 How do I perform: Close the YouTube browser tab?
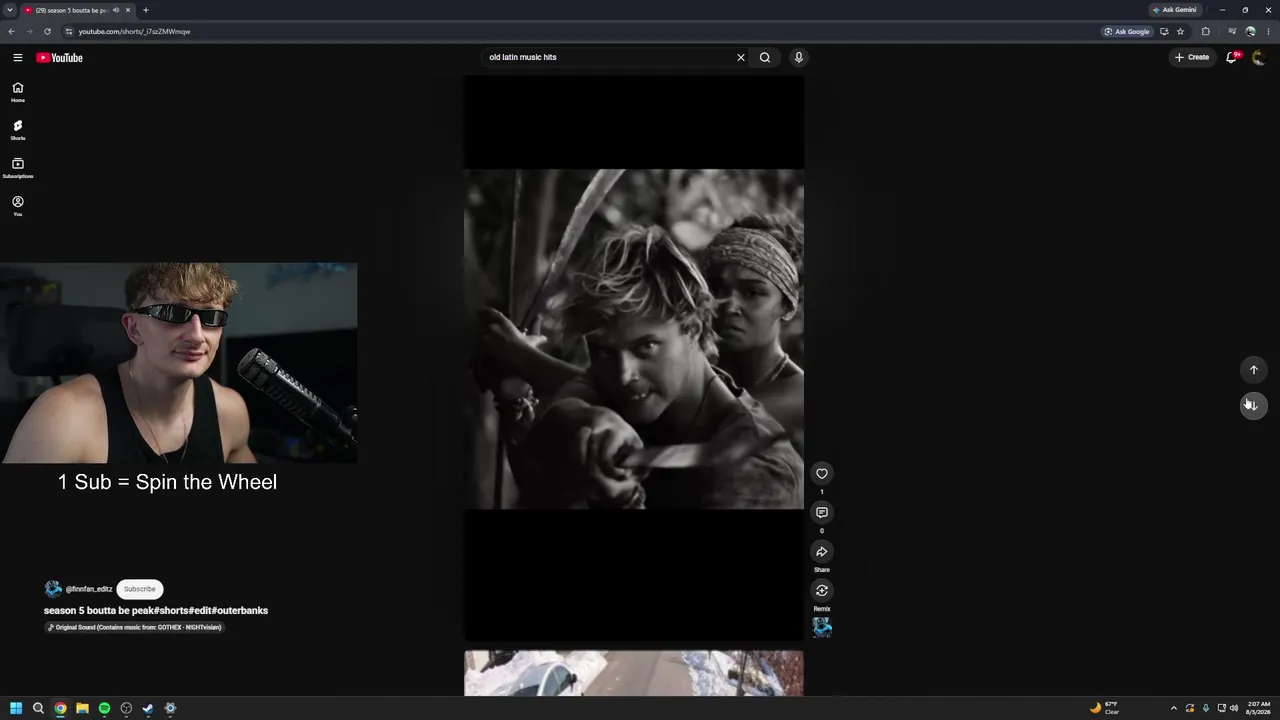click(128, 10)
